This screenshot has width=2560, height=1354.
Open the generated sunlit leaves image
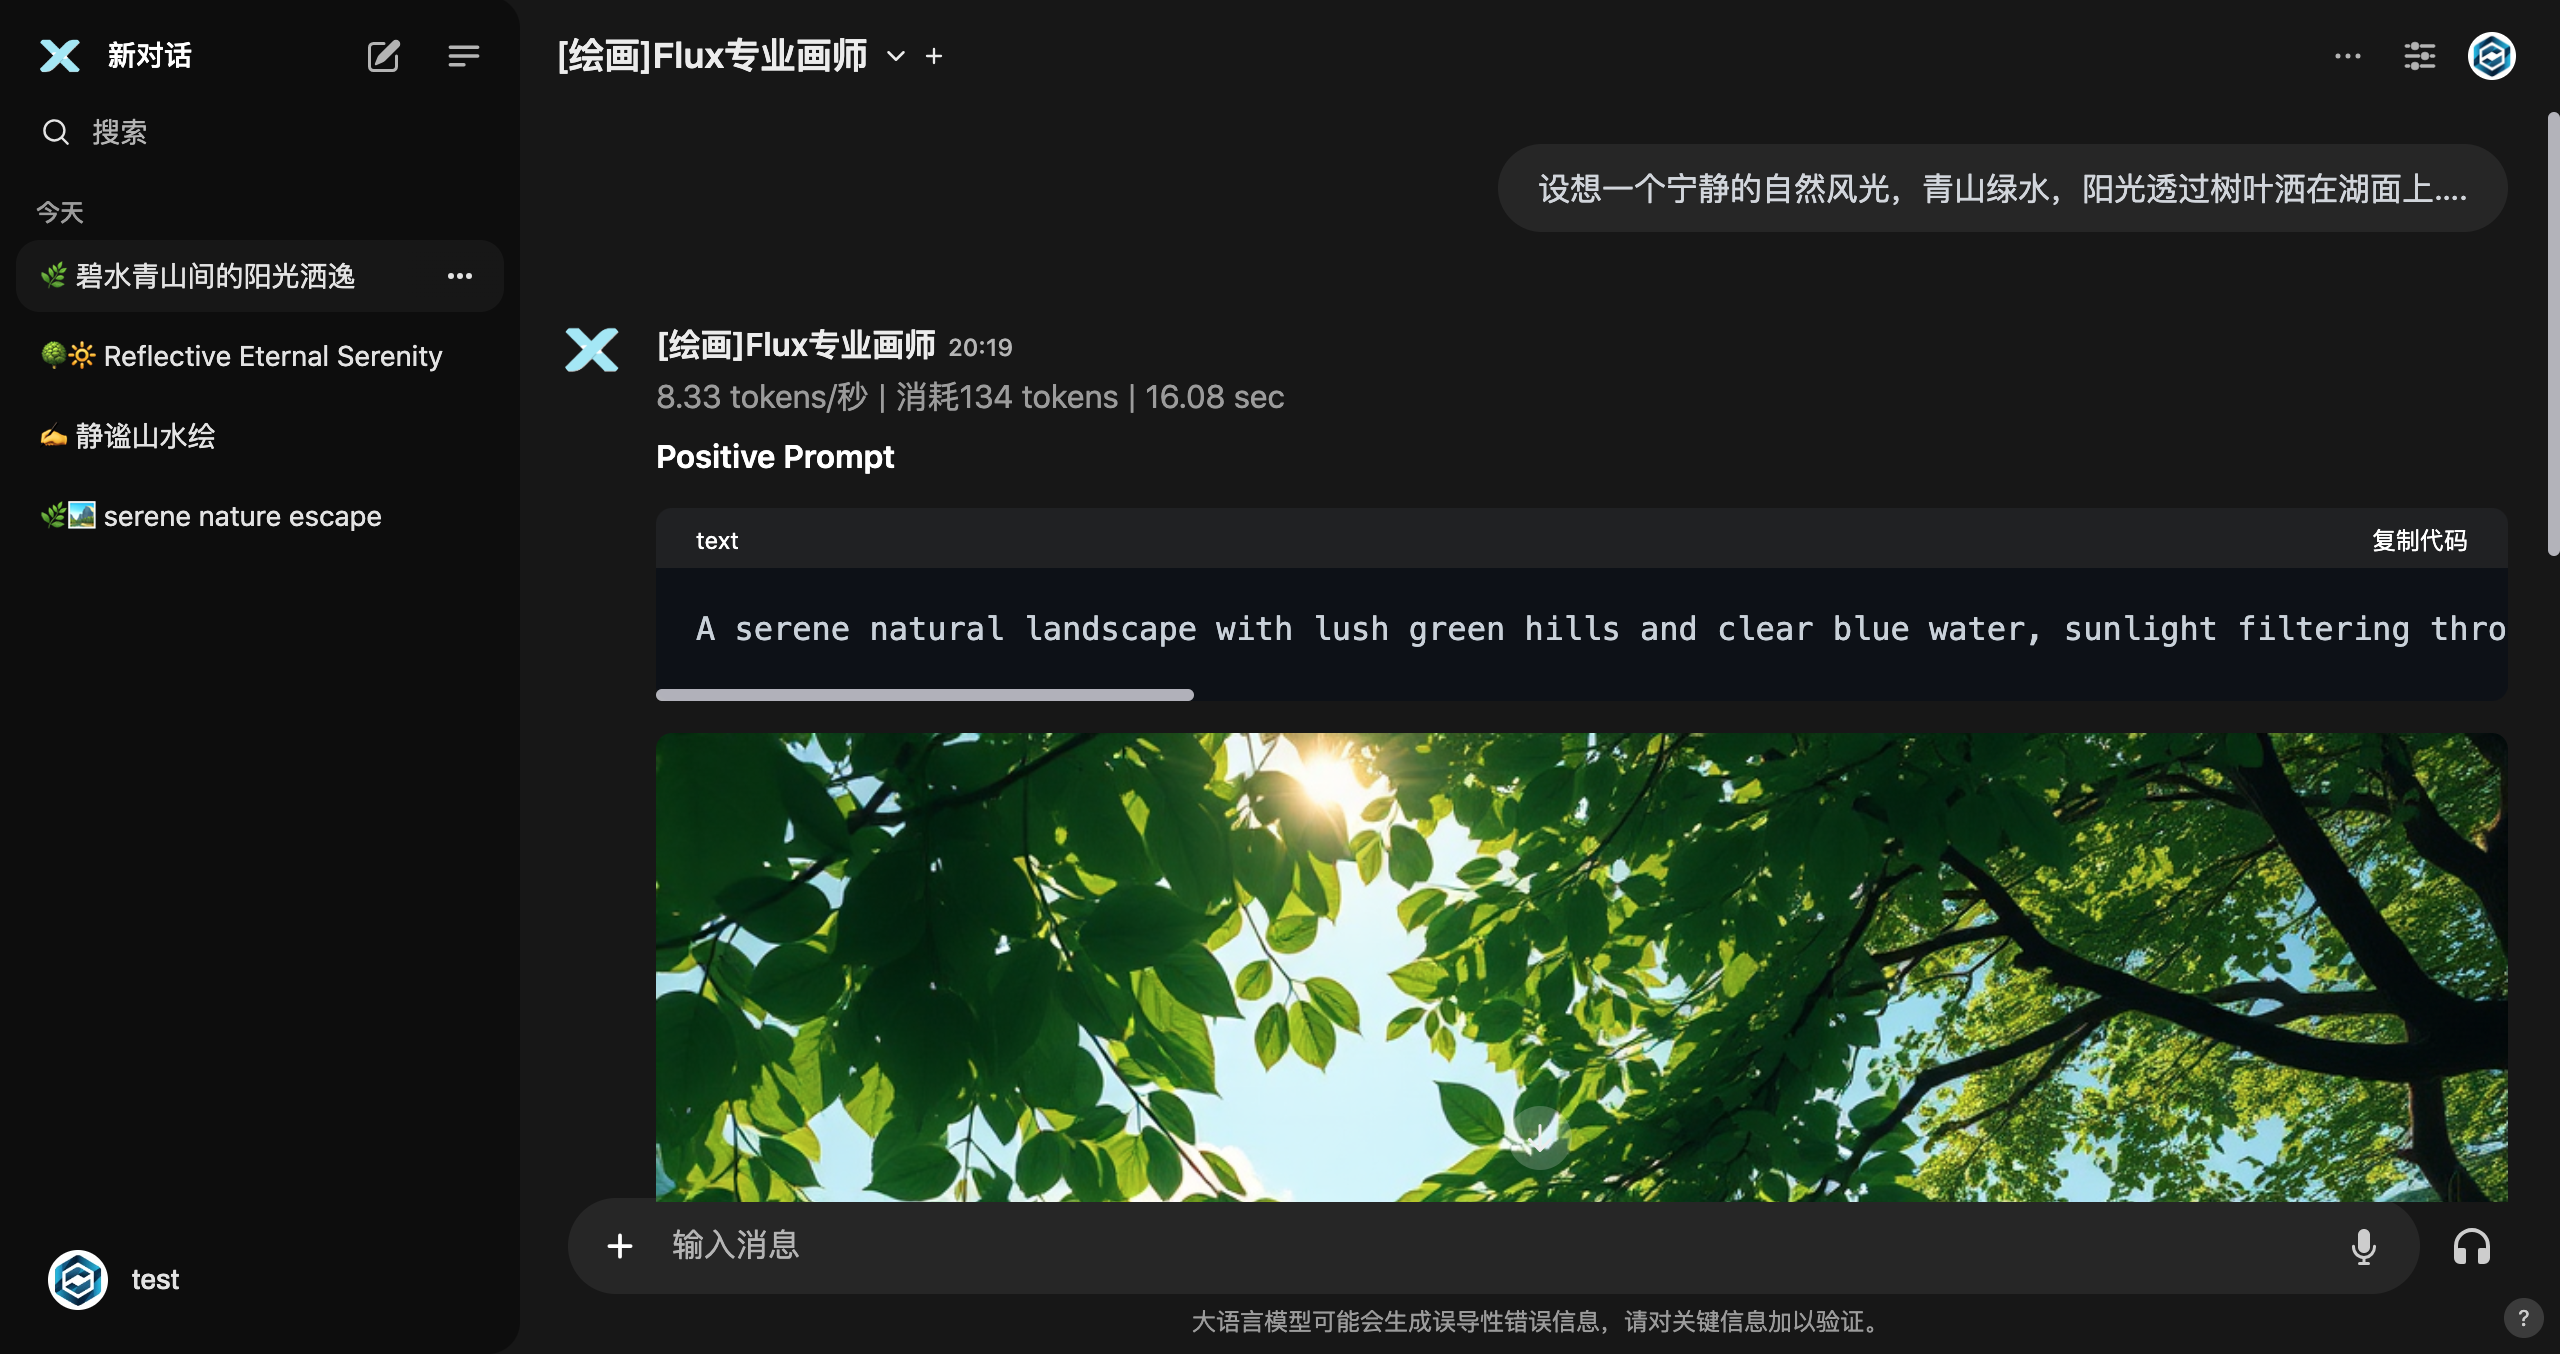point(1581,968)
